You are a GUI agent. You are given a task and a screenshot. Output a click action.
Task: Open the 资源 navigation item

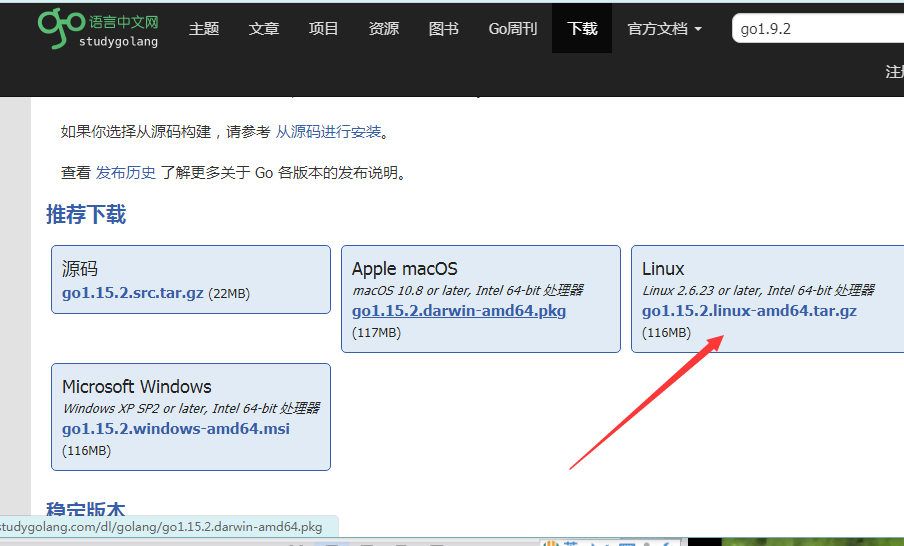[x=384, y=29]
